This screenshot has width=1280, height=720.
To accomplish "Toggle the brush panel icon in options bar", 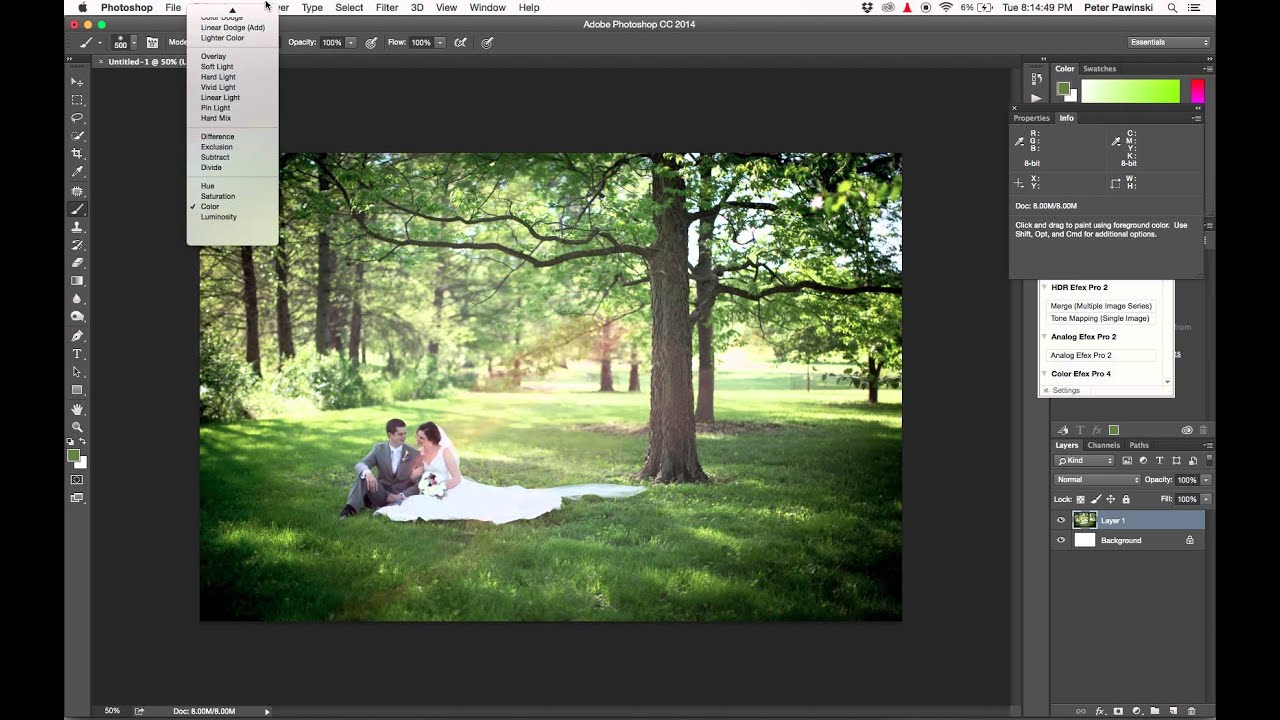I will (x=152, y=43).
